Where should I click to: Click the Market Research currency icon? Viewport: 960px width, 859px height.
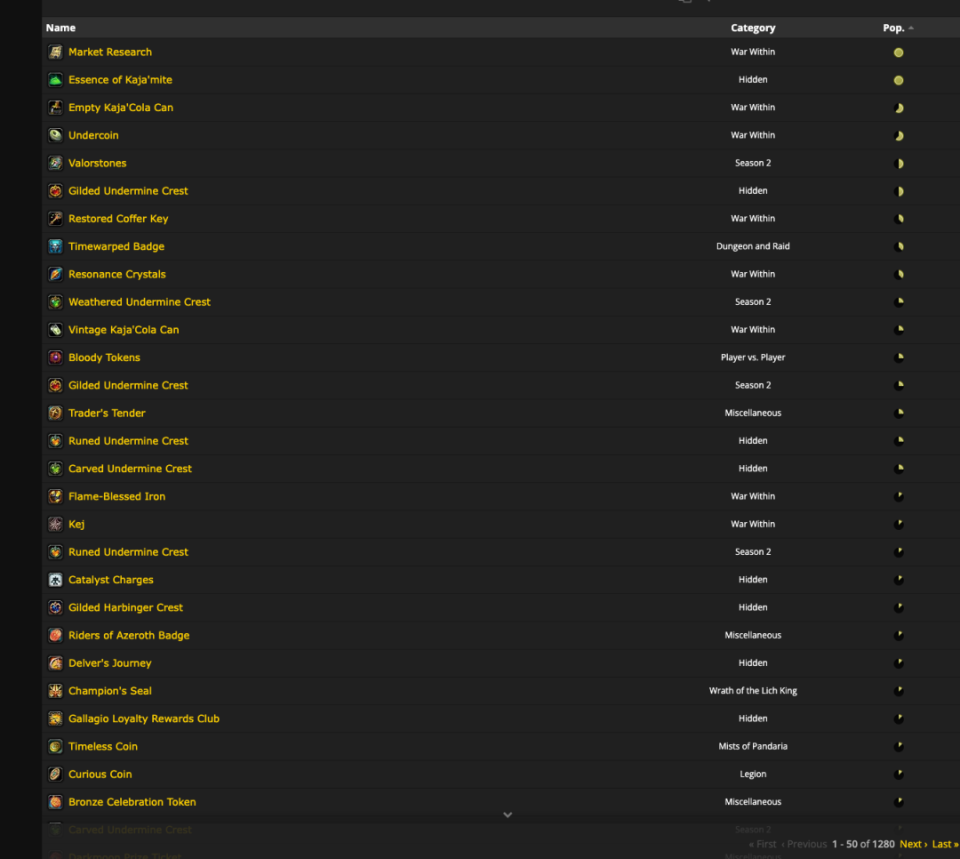tap(55, 52)
